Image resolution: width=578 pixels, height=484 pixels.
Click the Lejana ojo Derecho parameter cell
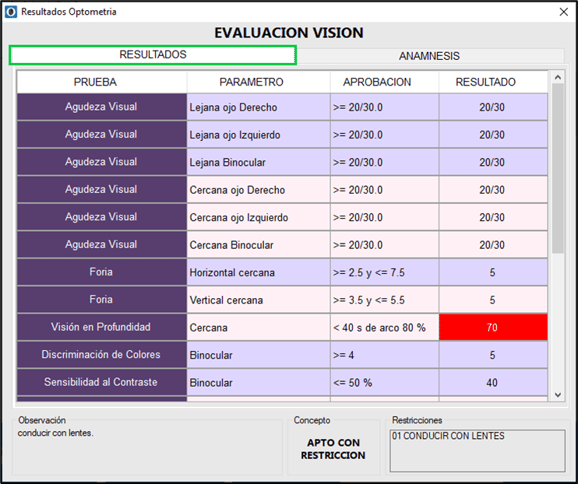click(258, 107)
